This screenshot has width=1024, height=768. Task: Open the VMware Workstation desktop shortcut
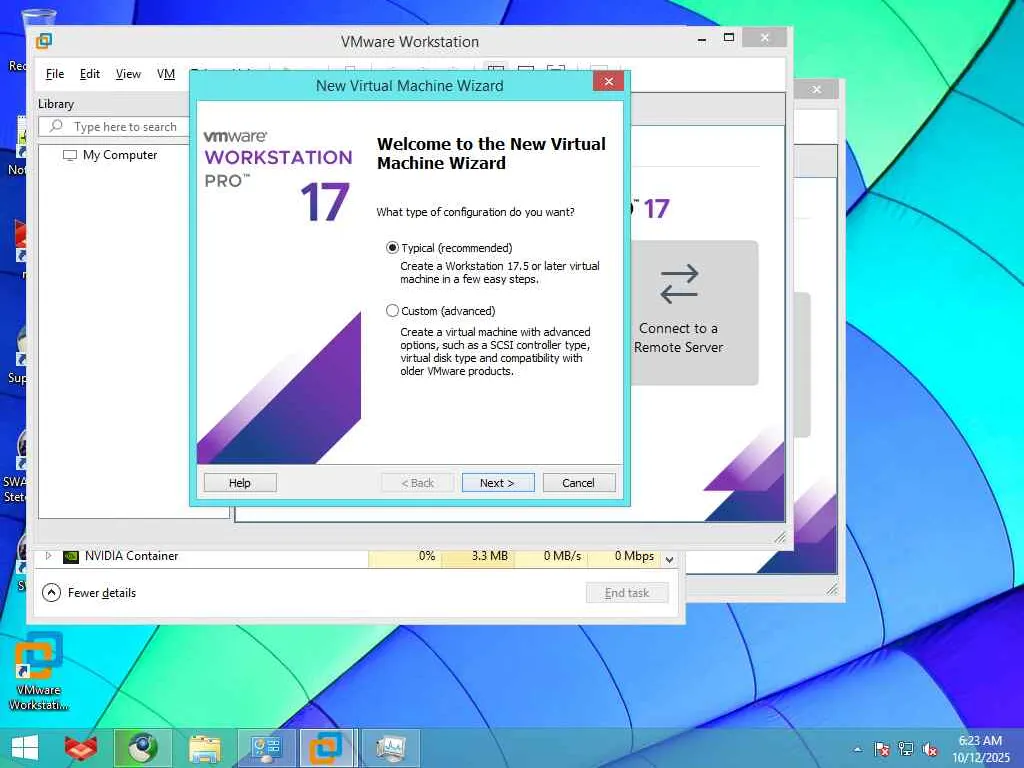tap(38, 671)
